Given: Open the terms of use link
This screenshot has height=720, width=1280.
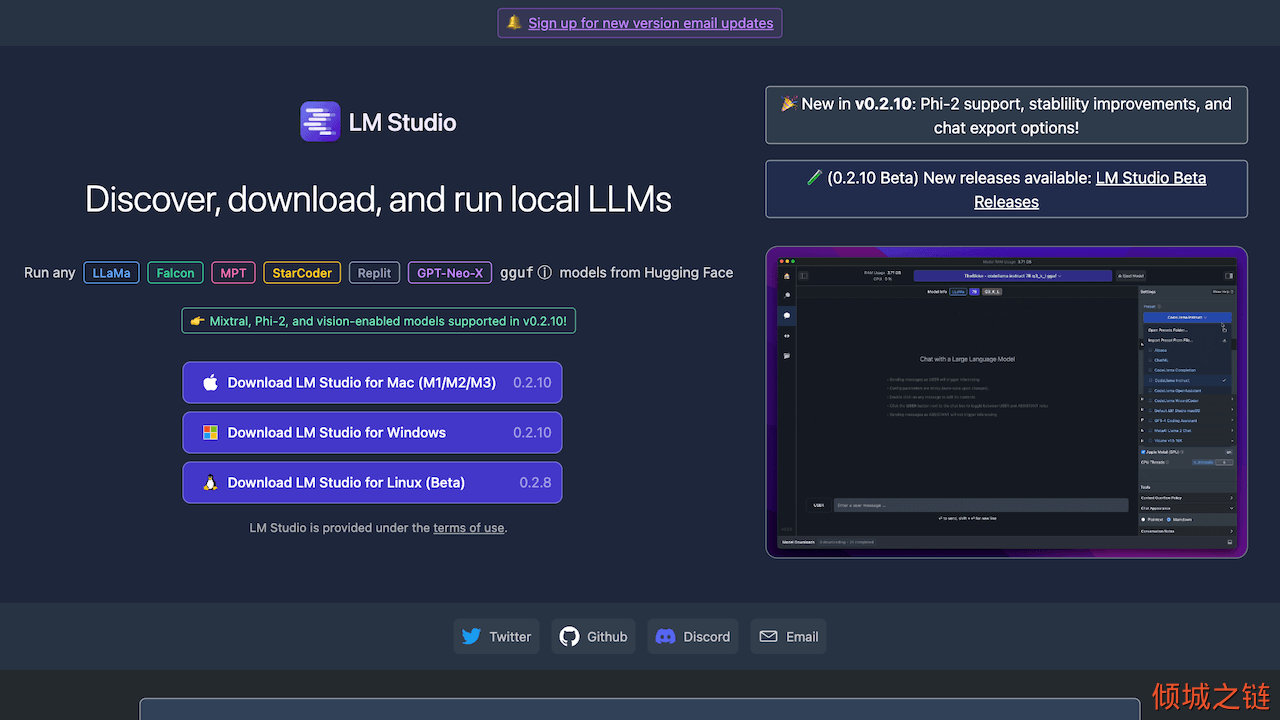Looking at the screenshot, I should tap(469, 527).
